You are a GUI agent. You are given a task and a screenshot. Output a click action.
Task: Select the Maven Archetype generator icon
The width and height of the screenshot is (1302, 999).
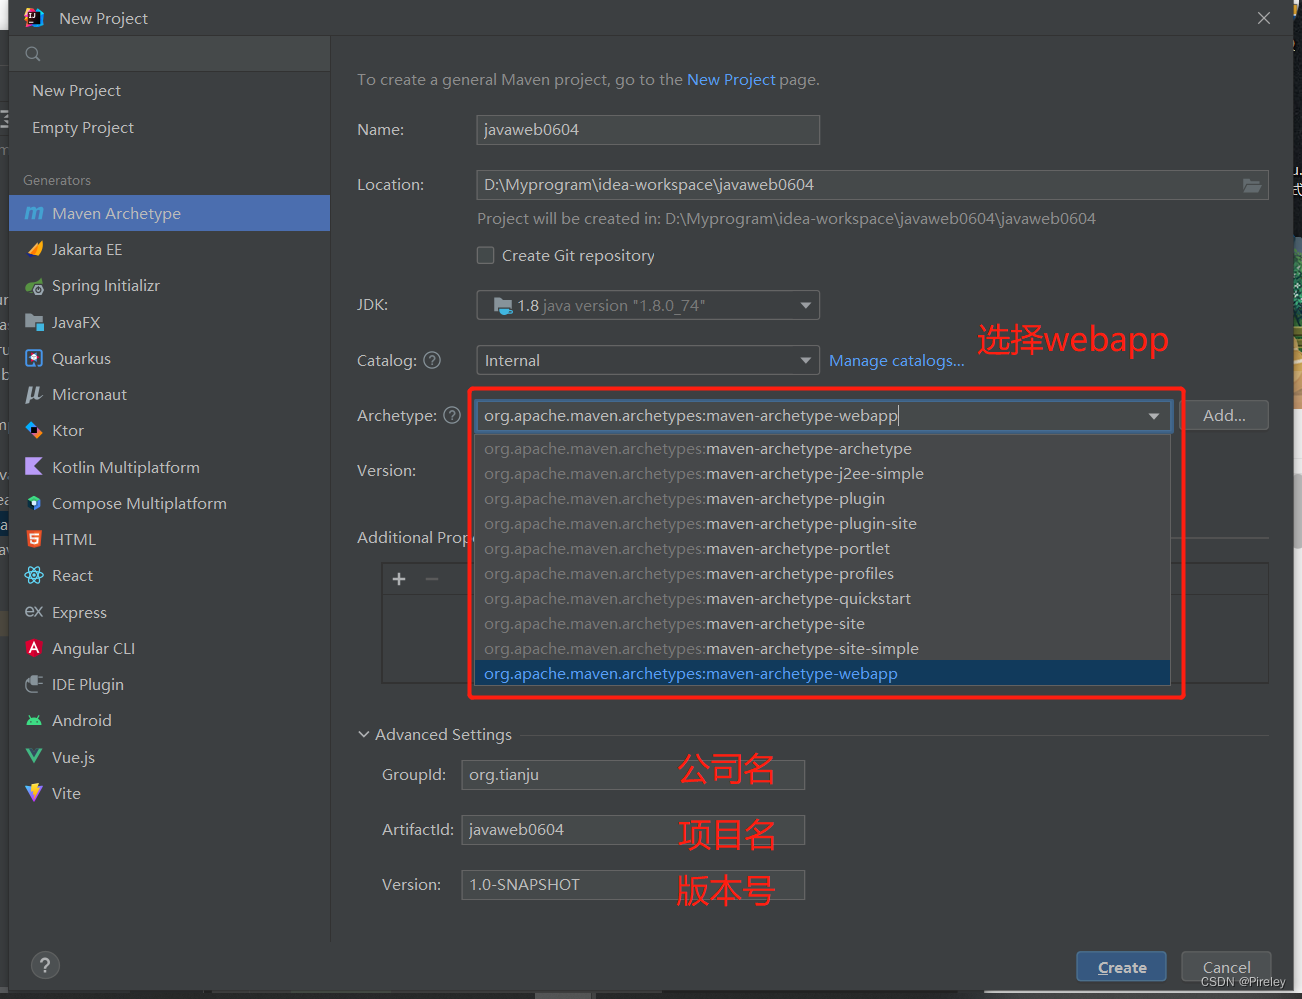click(34, 213)
